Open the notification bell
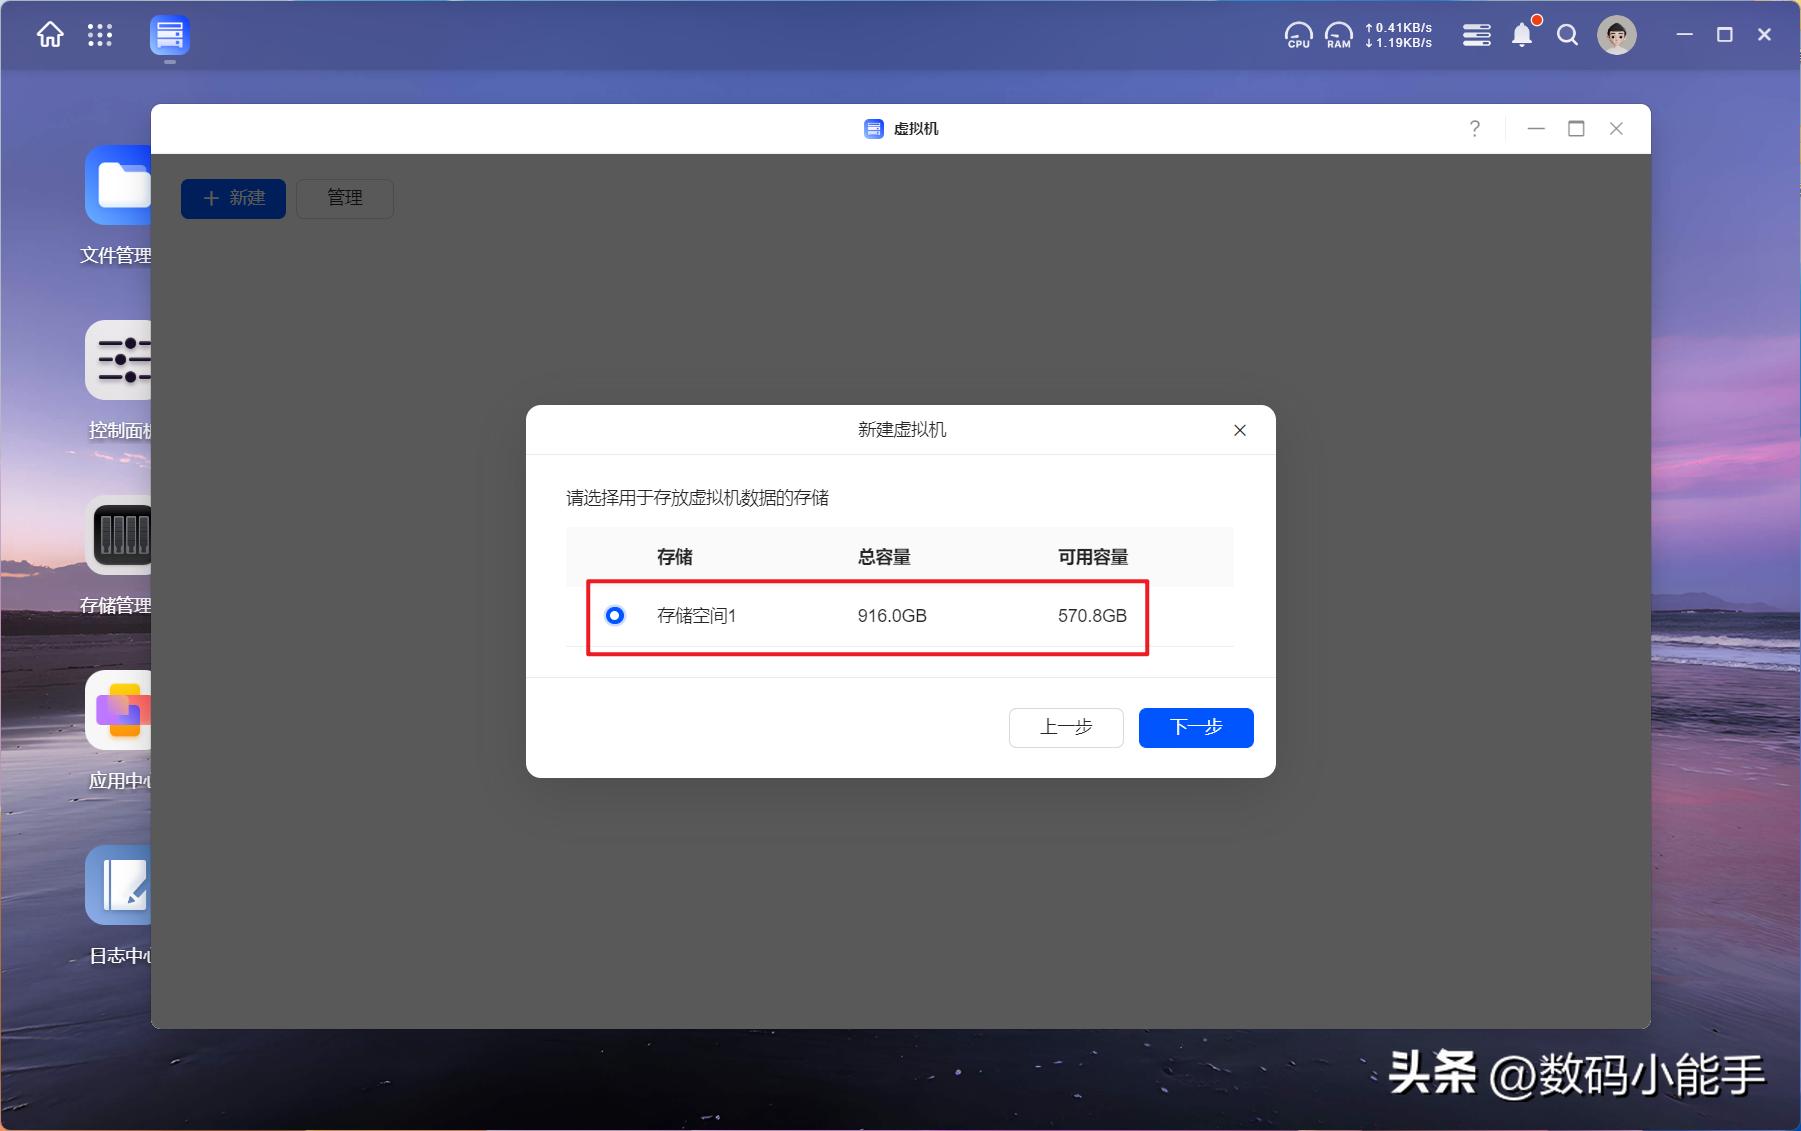The height and width of the screenshot is (1131, 1801). click(1522, 36)
